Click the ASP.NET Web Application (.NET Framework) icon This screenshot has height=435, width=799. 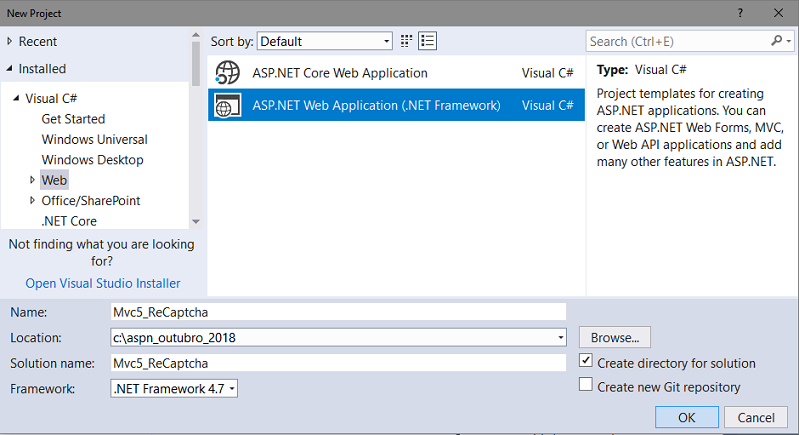pyautogui.click(x=227, y=105)
